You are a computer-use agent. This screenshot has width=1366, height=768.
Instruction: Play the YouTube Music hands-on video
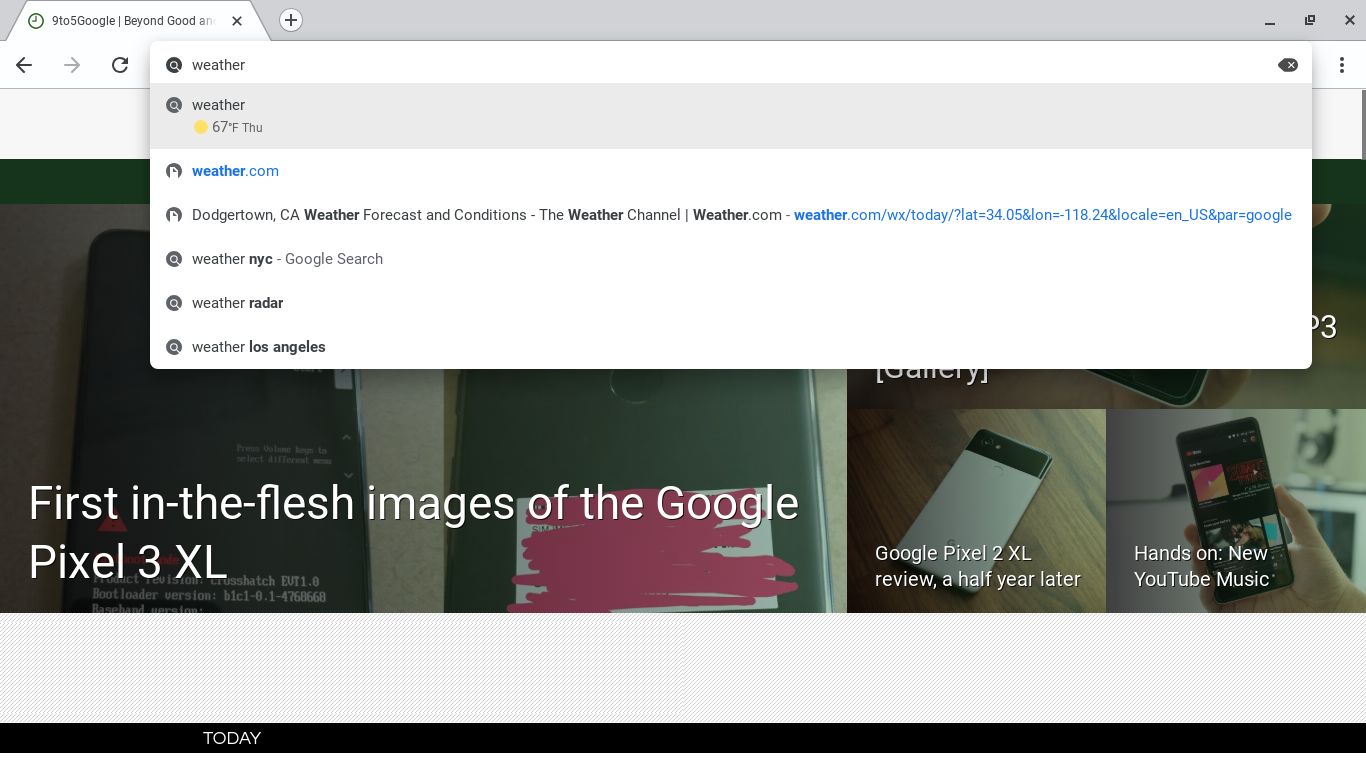(x=1235, y=510)
